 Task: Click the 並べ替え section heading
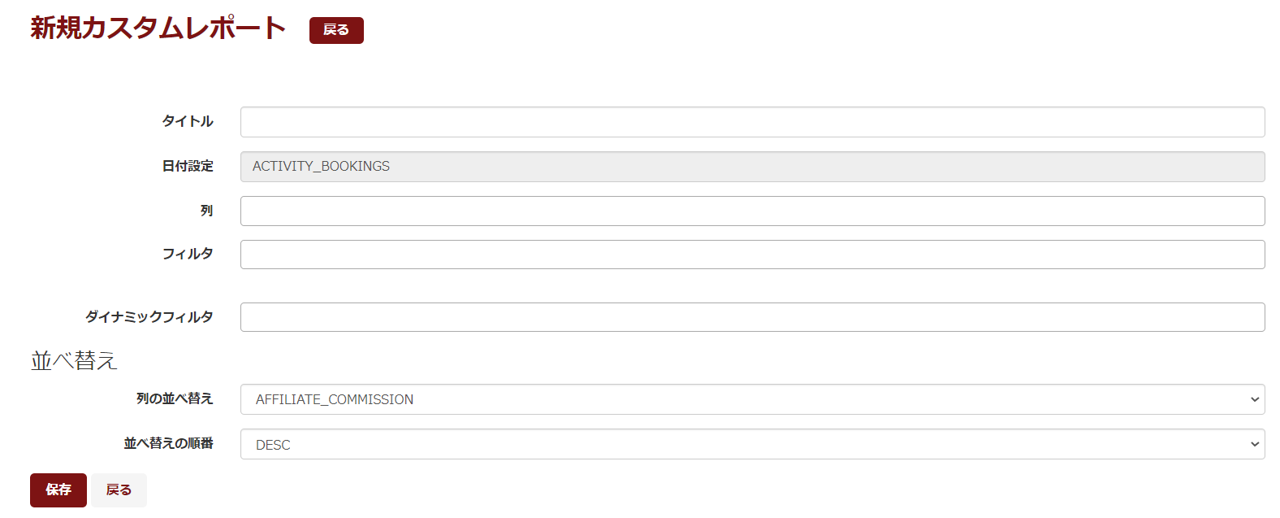[x=75, y=361]
